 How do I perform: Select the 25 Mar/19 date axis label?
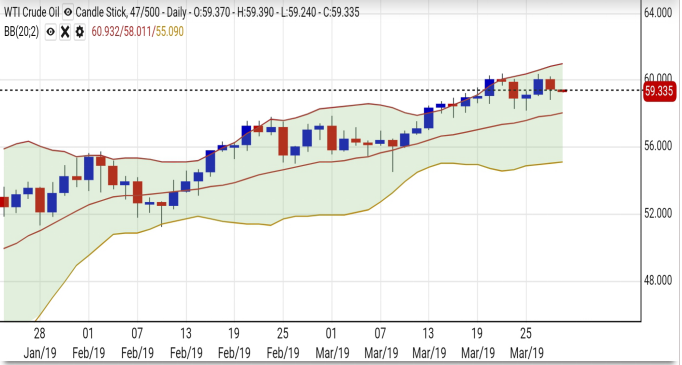tap(526, 343)
